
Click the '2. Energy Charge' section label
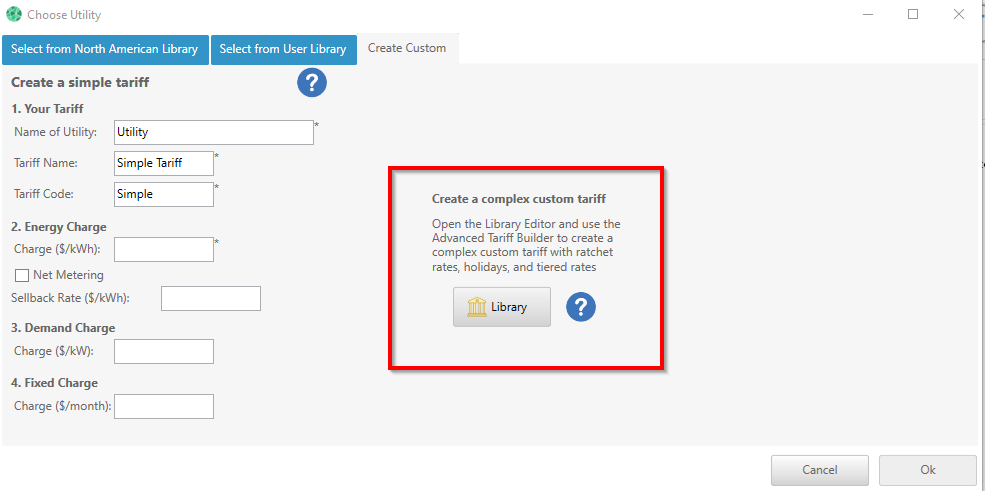tap(59, 227)
